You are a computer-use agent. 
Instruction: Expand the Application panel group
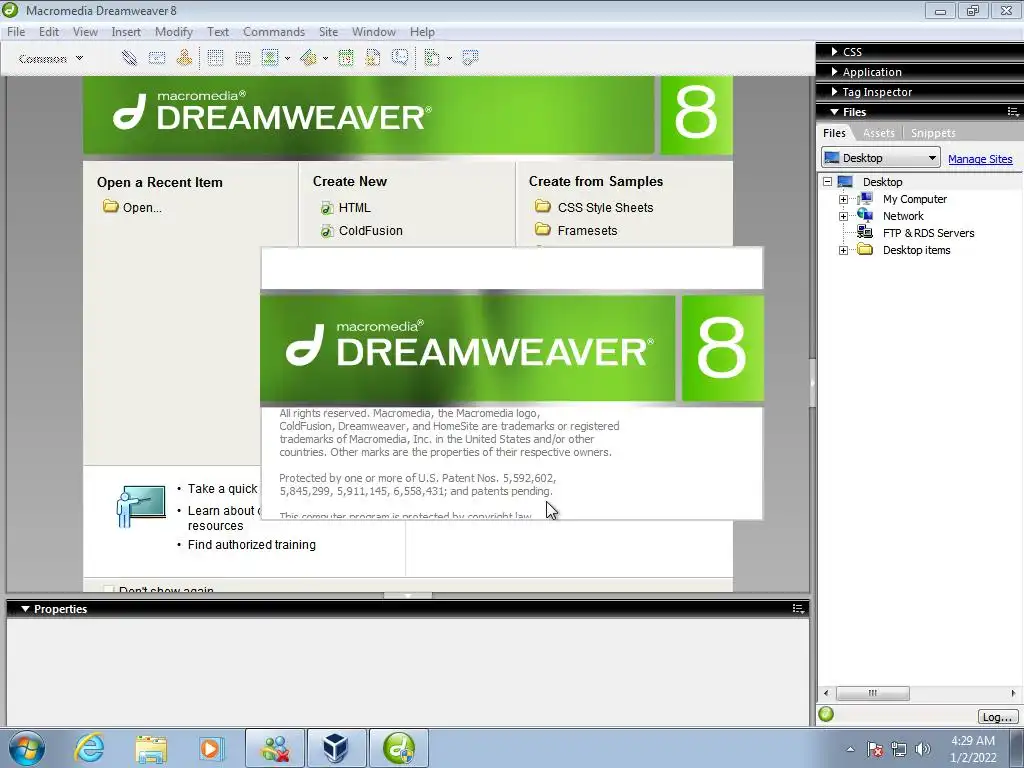834,72
